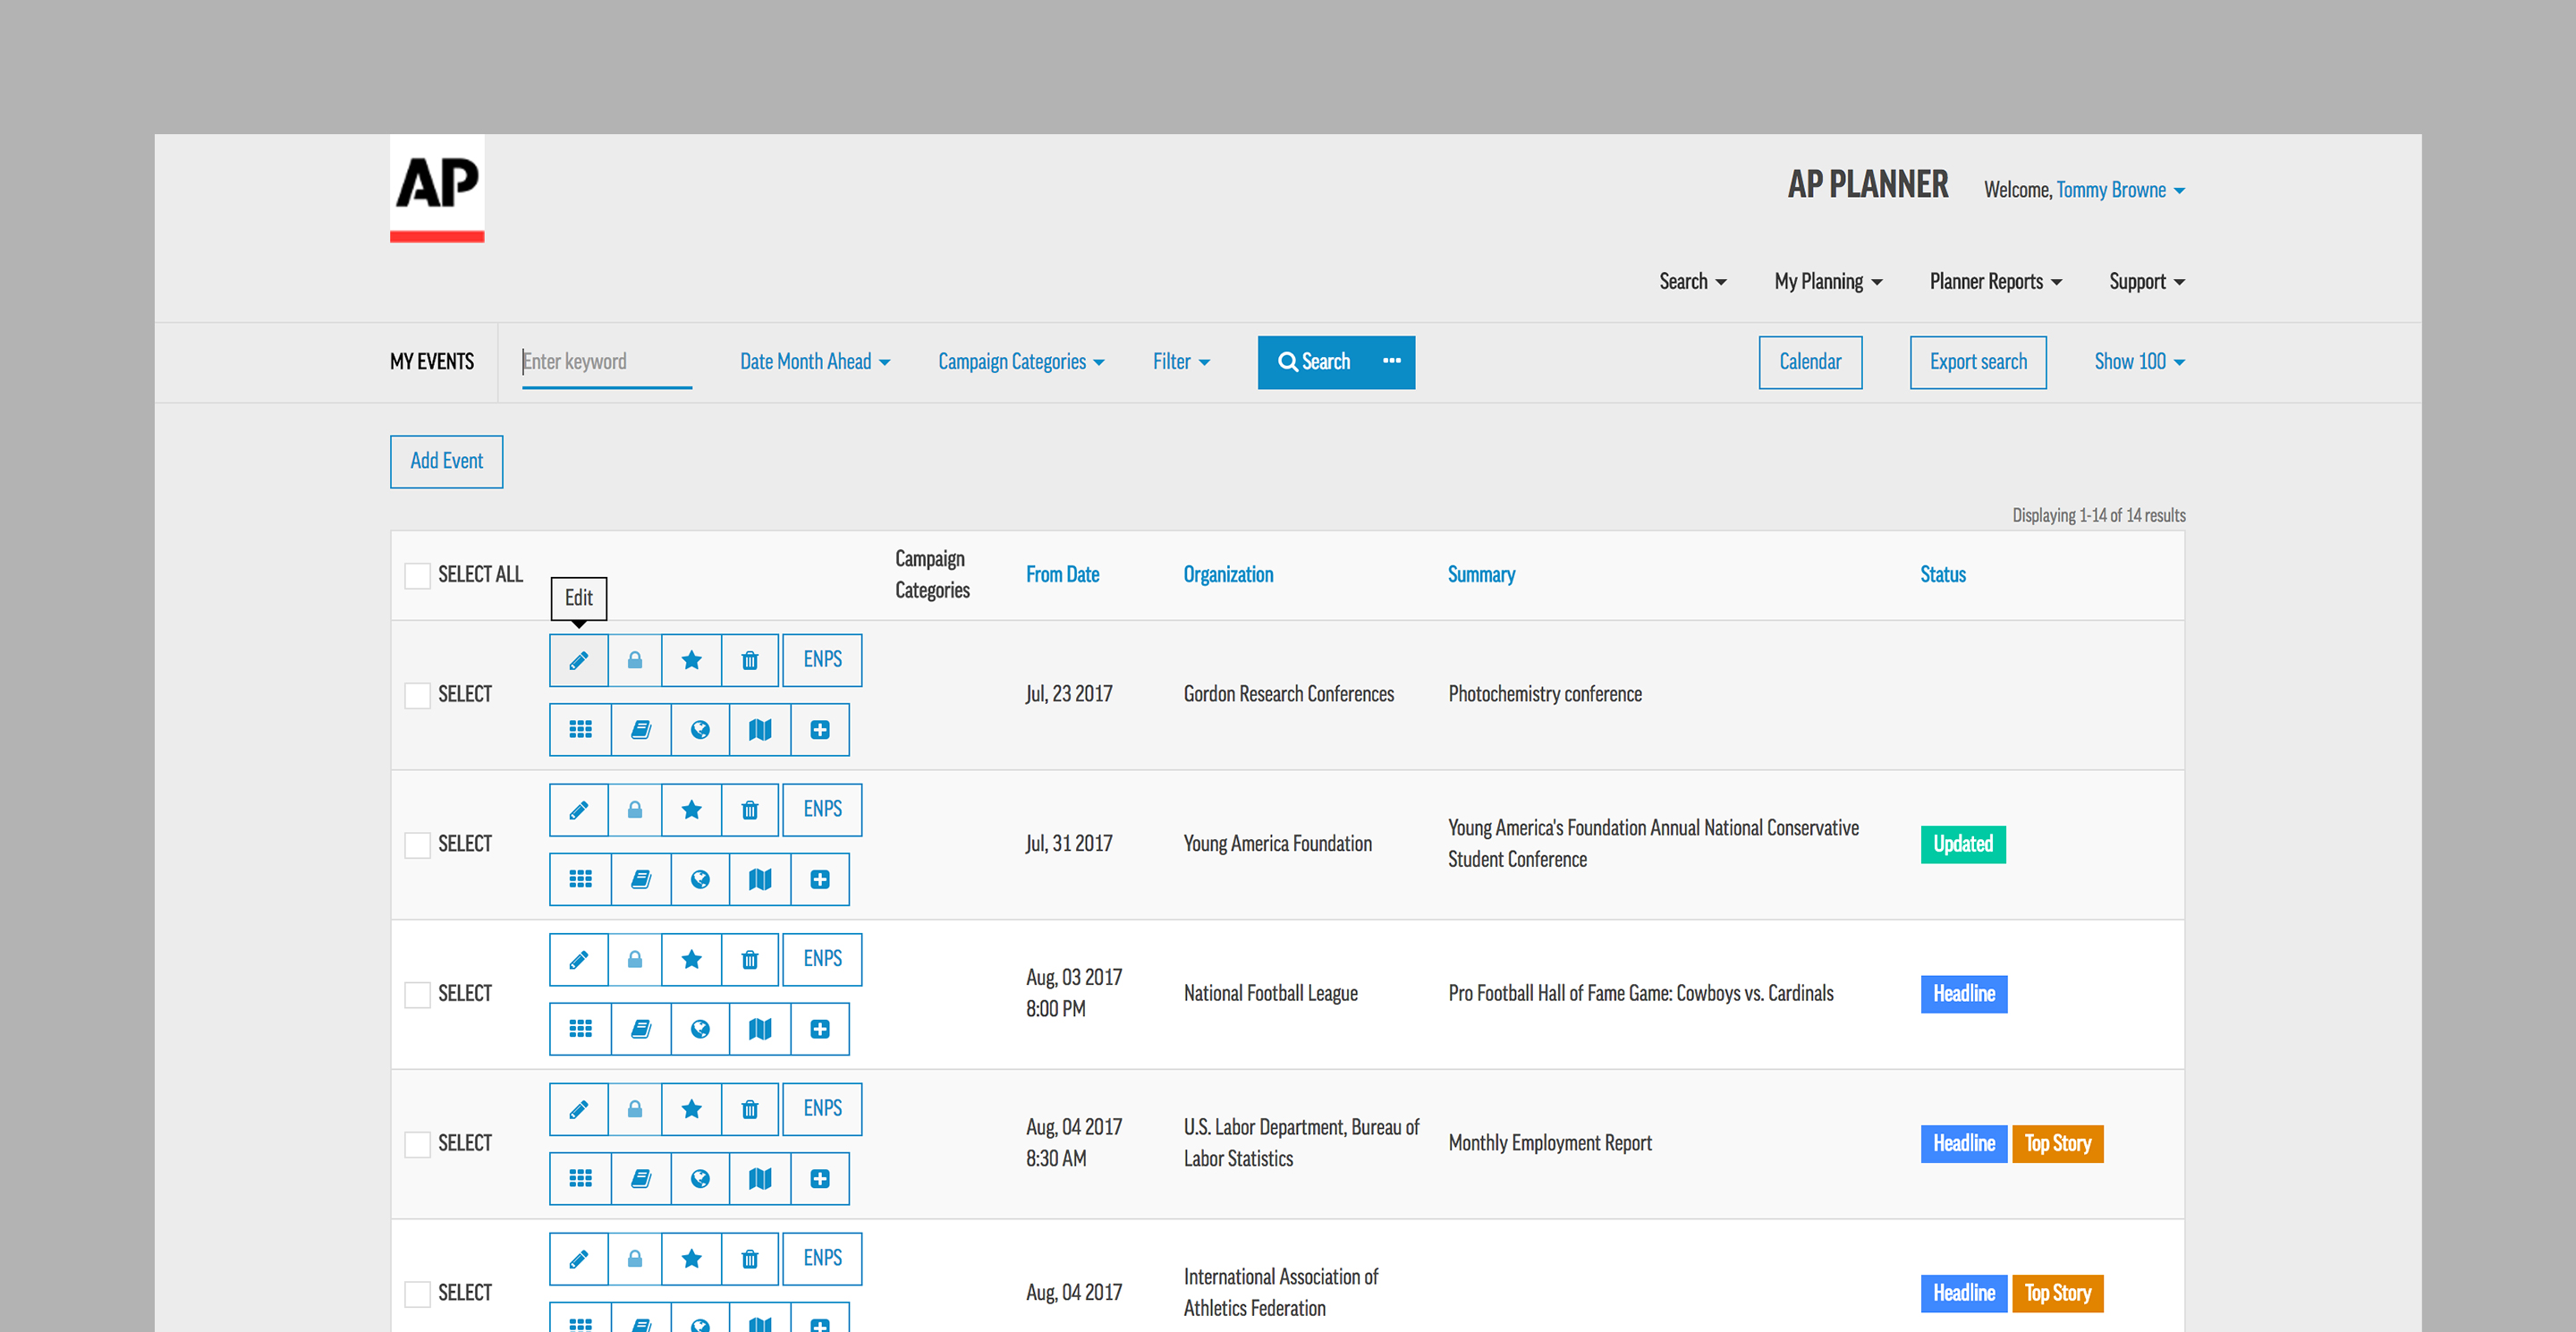
Task: Select the International Association of Athletics Federation checkbox
Action: (x=417, y=1294)
